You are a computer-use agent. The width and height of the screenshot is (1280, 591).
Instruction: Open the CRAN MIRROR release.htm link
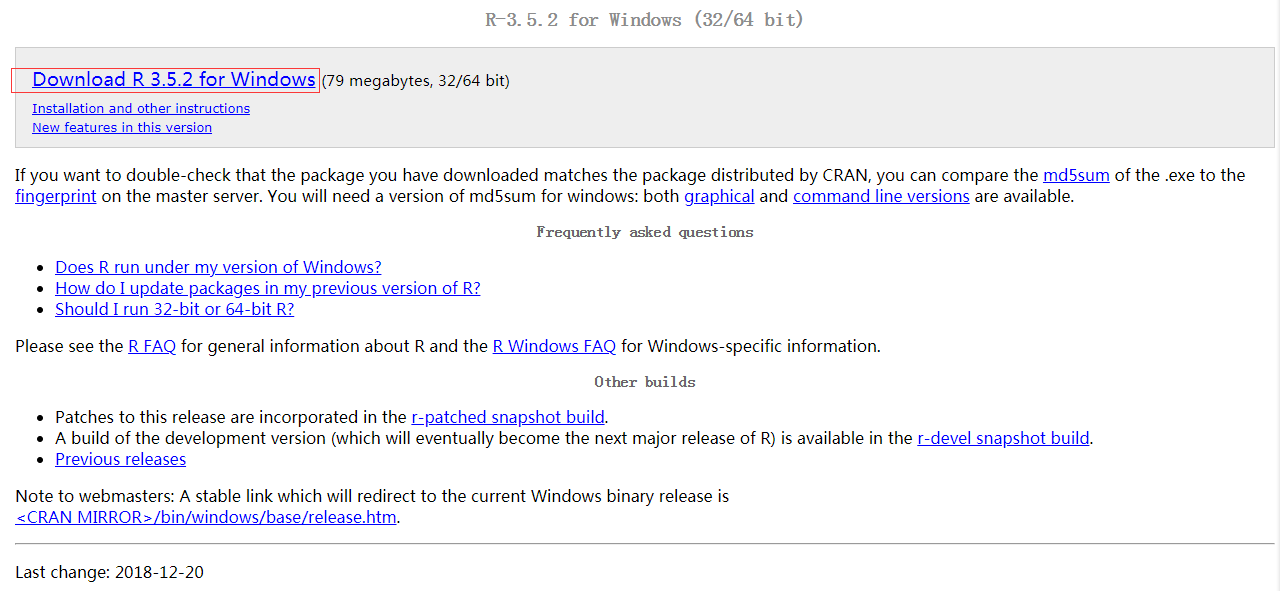[x=207, y=517]
